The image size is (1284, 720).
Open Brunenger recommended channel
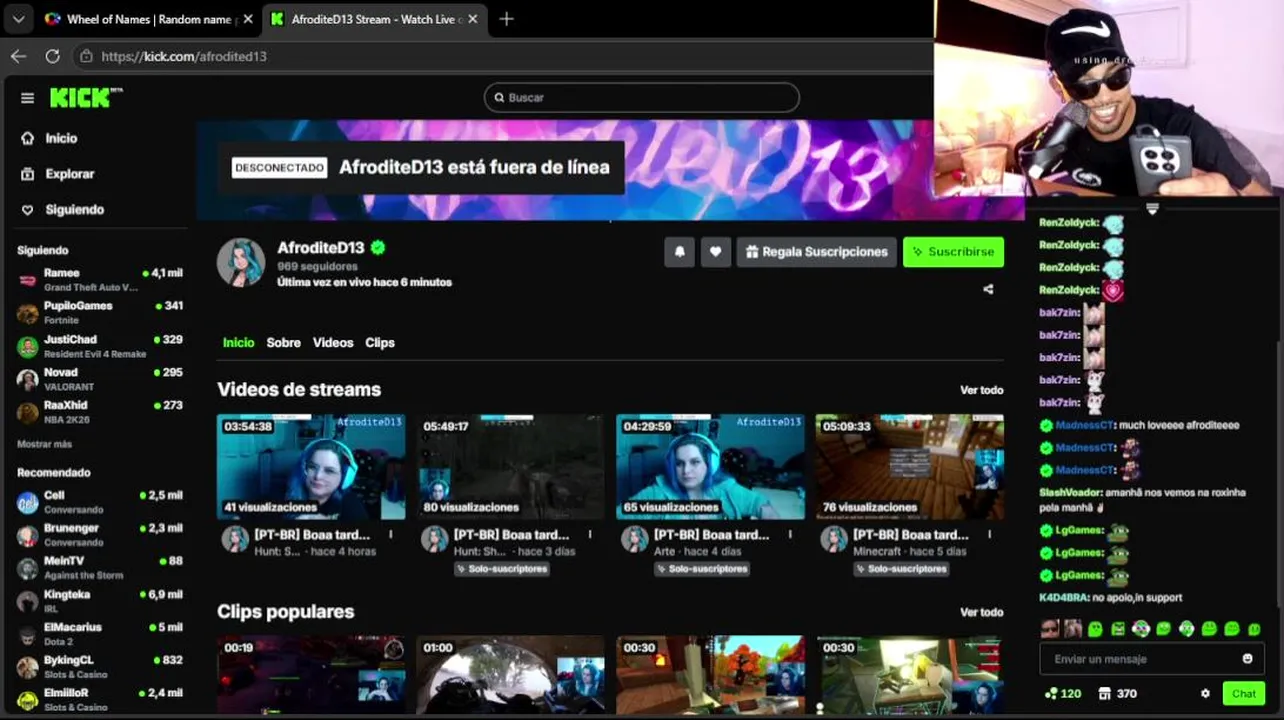tap(100, 535)
